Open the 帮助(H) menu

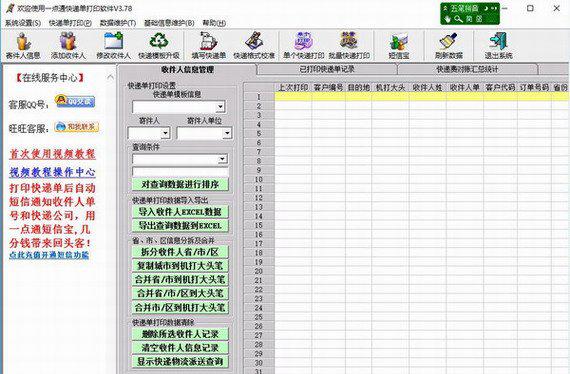(214, 23)
